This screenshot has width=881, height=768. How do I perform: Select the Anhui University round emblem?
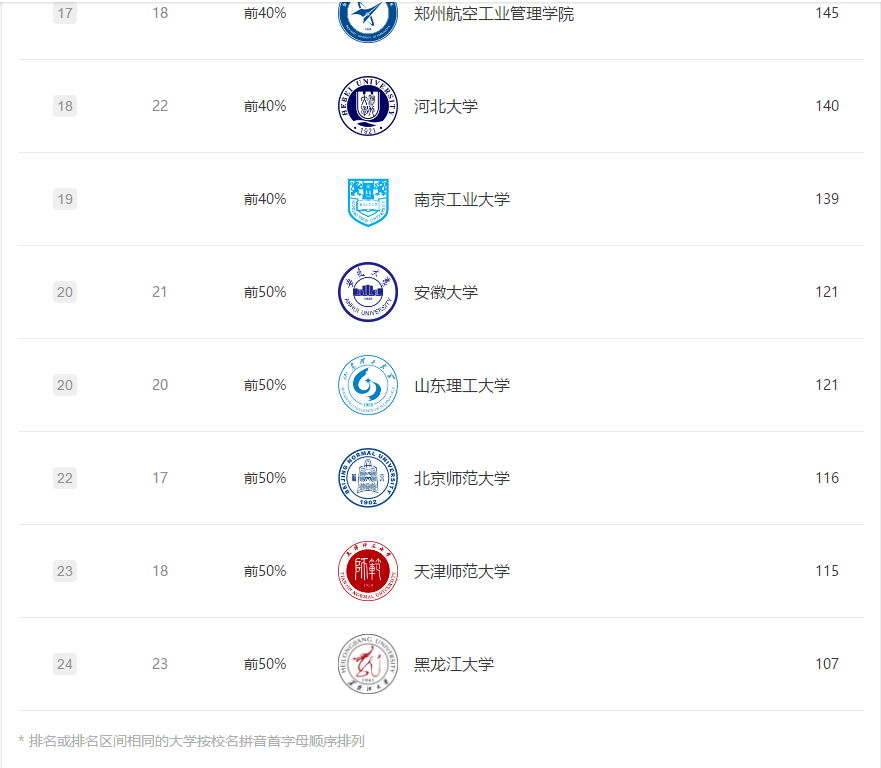click(x=367, y=292)
